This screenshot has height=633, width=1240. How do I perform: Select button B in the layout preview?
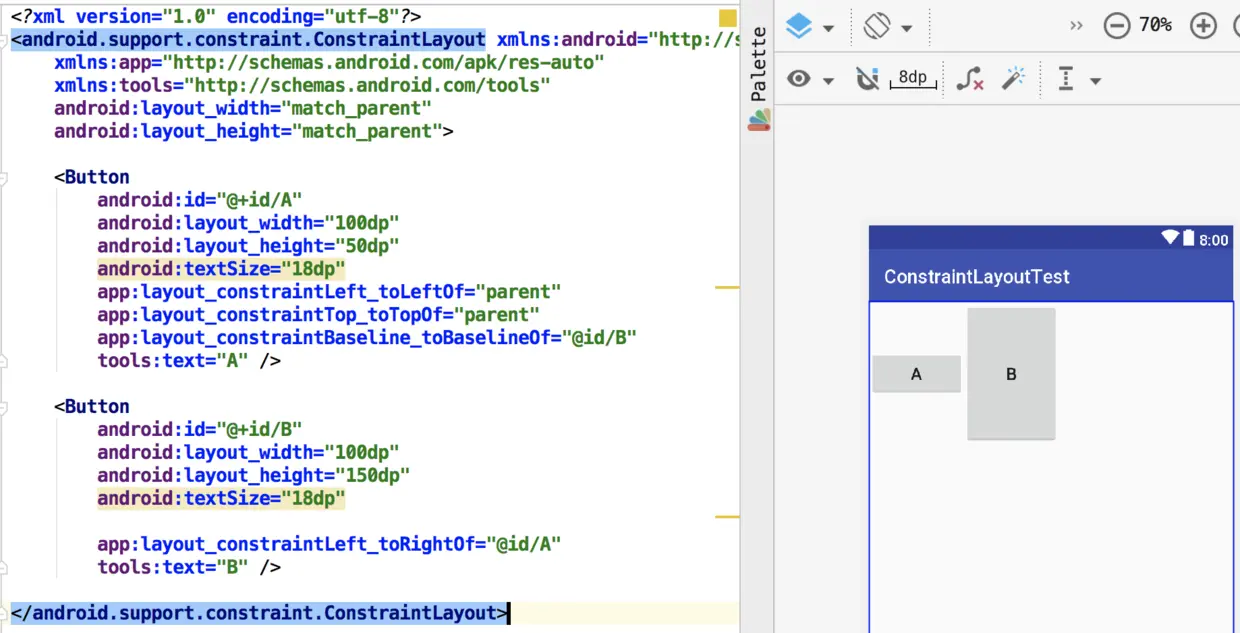(1011, 374)
